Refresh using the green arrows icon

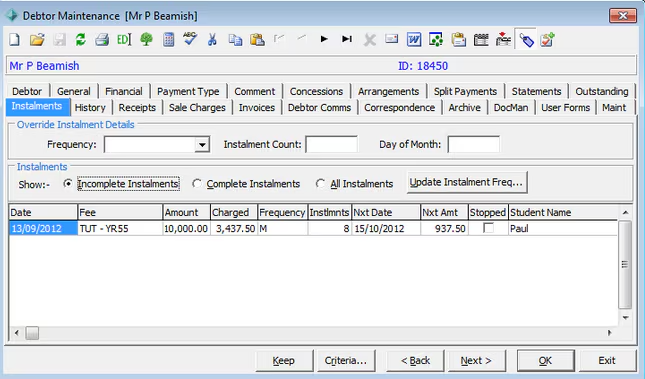[x=81, y=40]
